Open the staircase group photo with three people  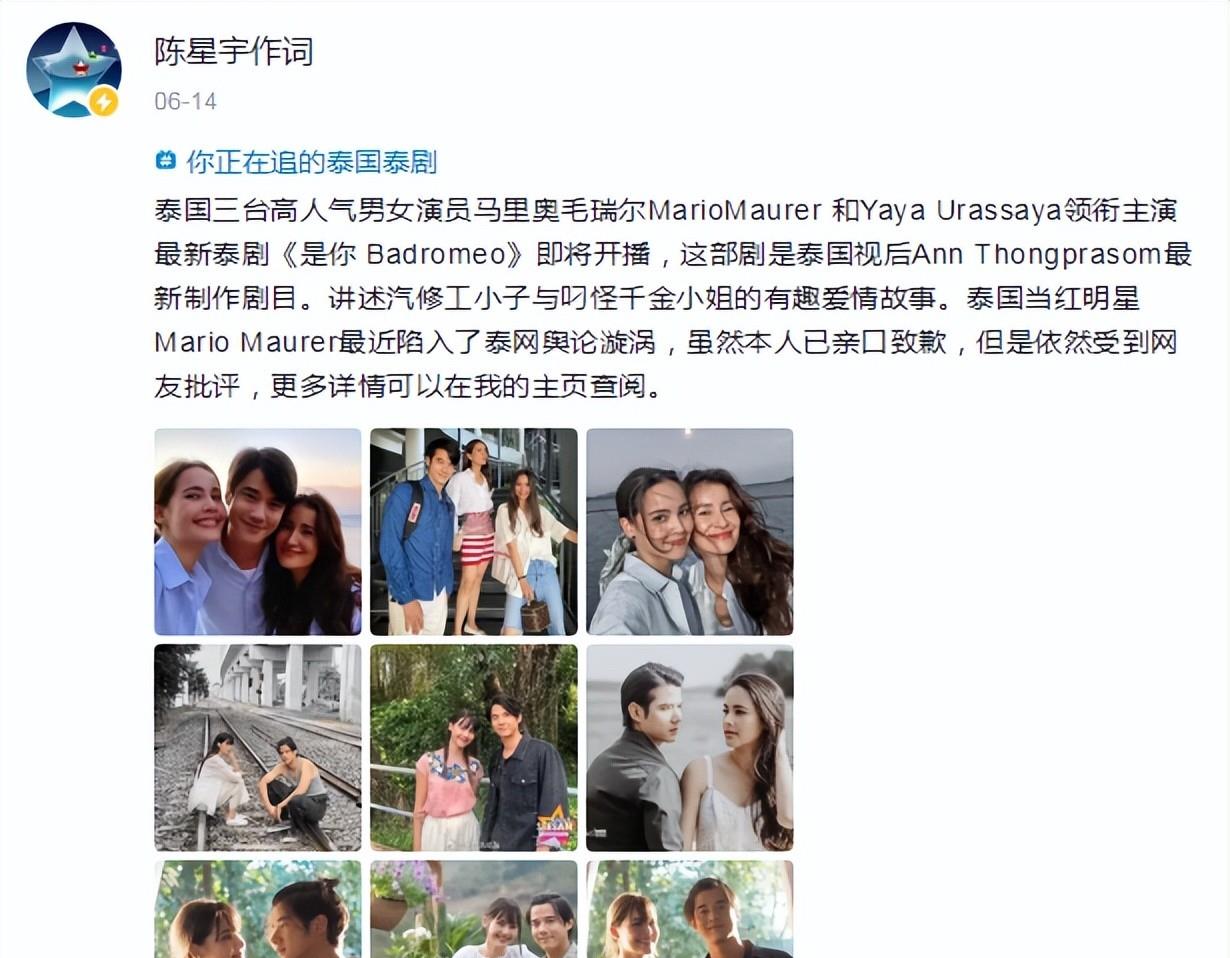[474, 532]
